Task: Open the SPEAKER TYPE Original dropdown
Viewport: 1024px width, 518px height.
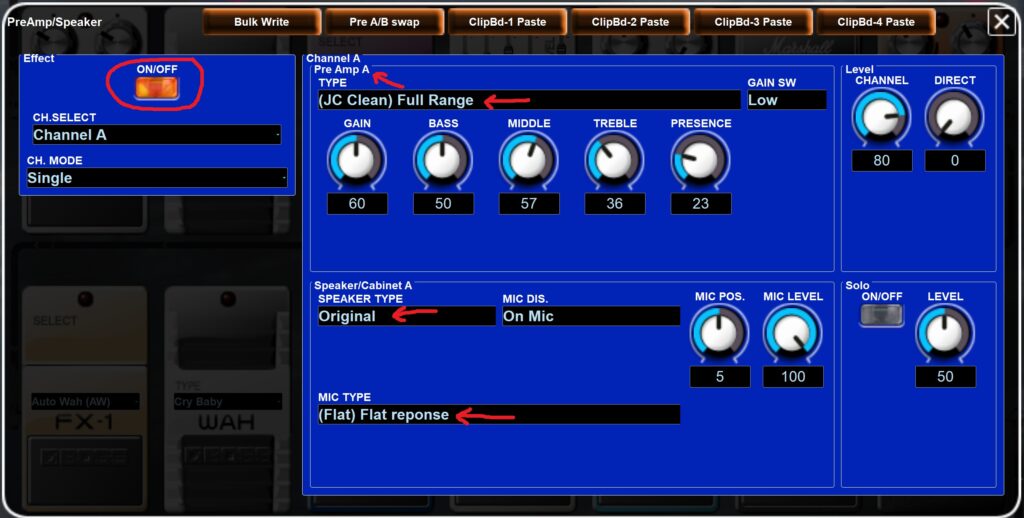Action: tap(406, 316)
